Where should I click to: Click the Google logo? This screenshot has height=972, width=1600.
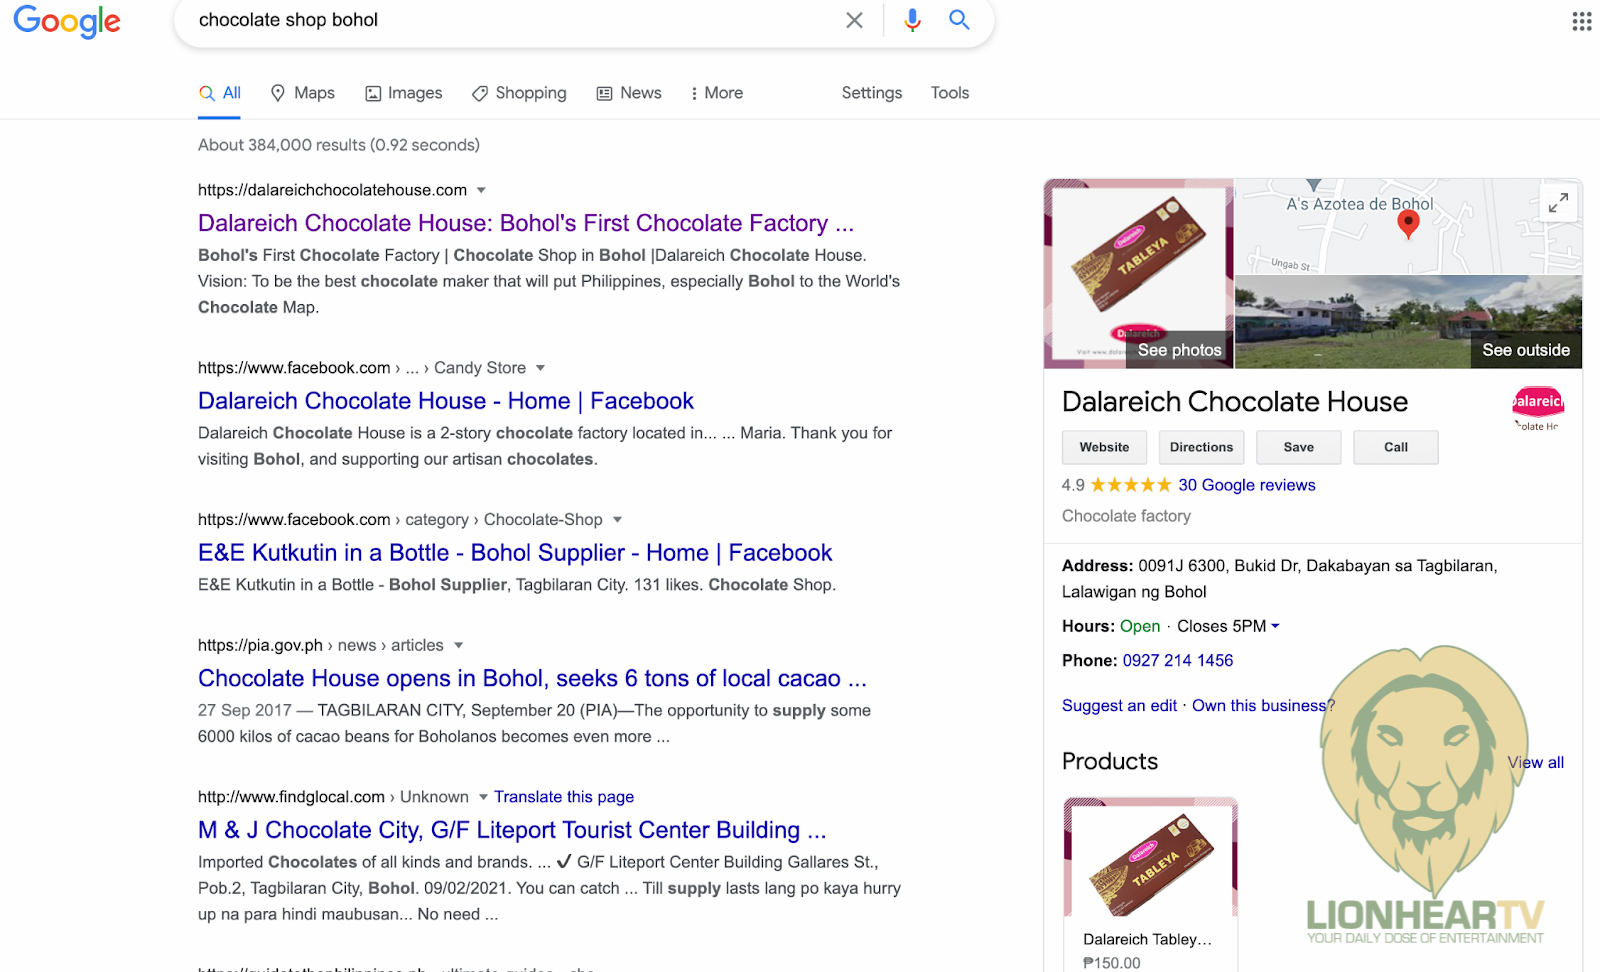tap(67, 21)
